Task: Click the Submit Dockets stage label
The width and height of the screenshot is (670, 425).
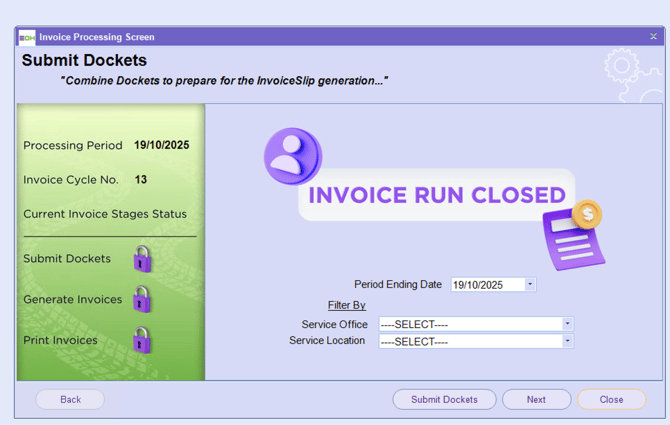Action: 67,259
